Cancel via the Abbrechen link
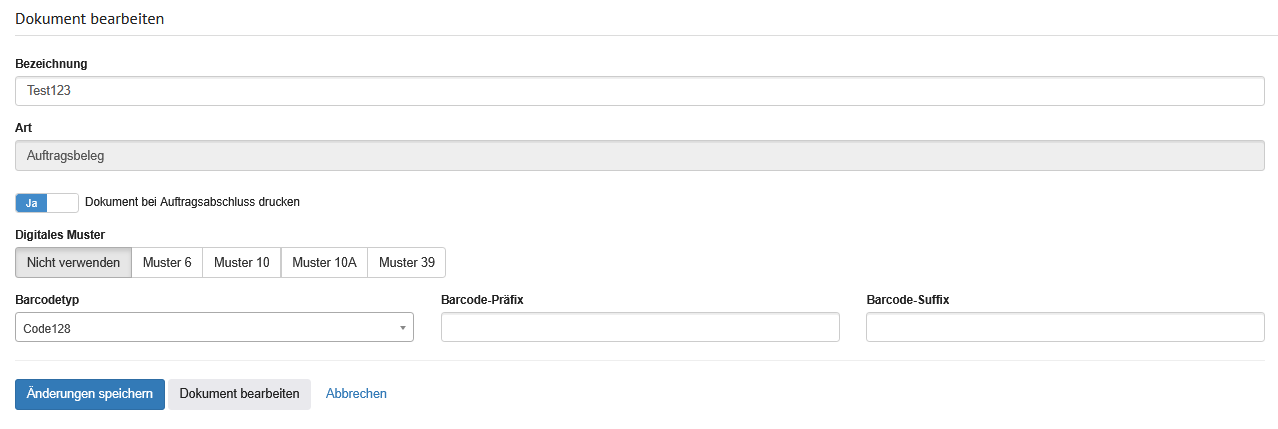 tap(356, 394)
